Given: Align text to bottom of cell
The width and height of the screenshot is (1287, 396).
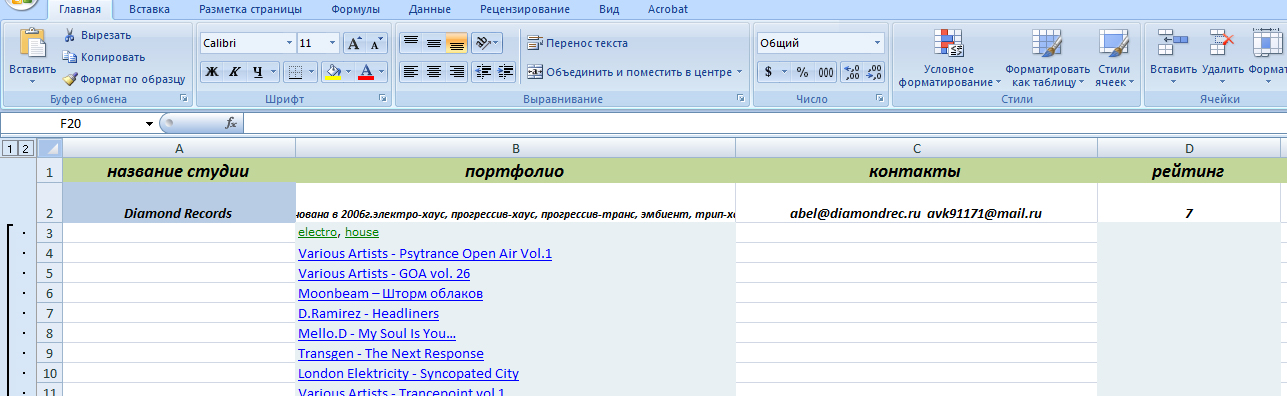Looking at the screenshot, I should [456, 43].
